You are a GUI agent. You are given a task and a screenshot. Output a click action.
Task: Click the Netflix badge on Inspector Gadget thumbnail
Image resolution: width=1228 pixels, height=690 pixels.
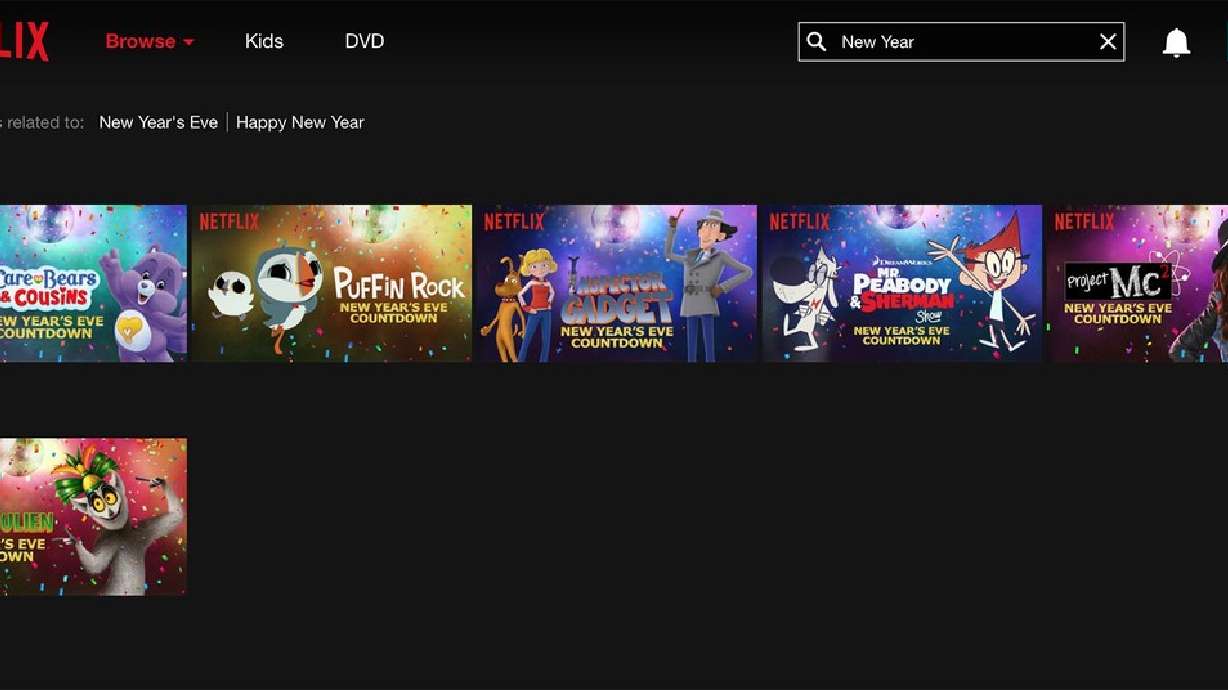[514, 220]
